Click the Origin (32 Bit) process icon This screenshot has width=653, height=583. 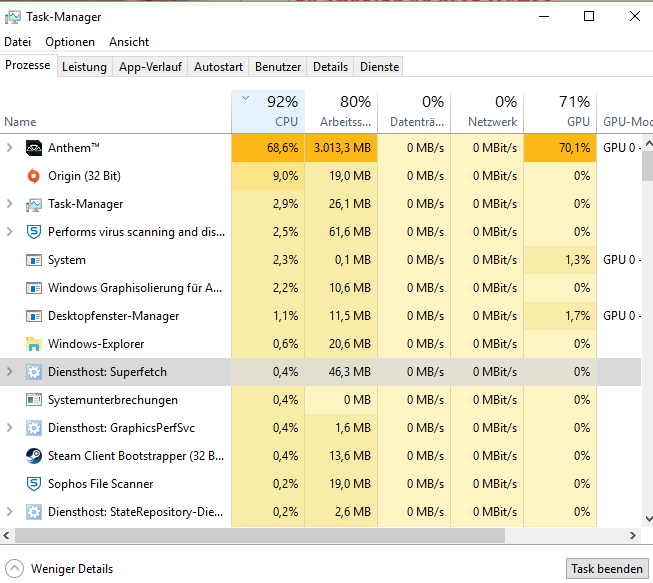point(32,176)
